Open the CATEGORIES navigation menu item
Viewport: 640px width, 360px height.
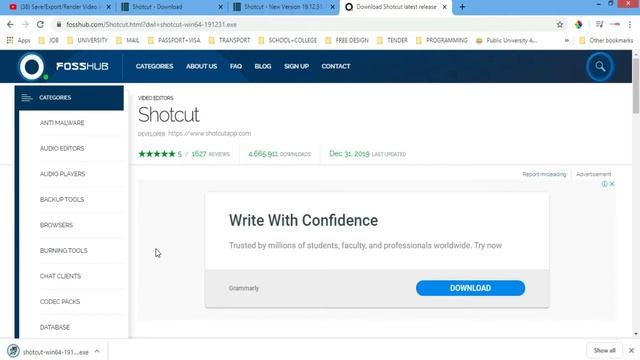coord(154,66)
